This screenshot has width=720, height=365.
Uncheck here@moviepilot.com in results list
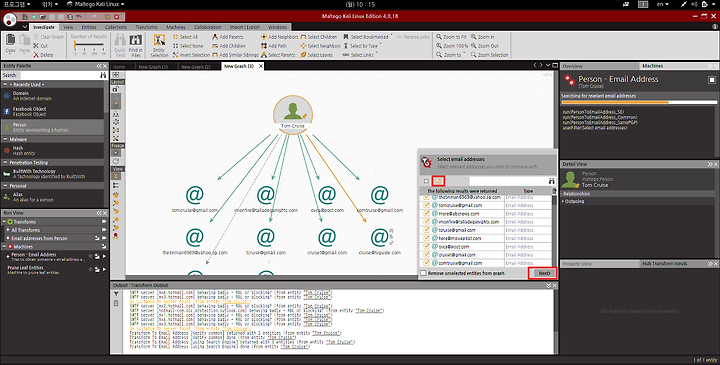point(427,238)
